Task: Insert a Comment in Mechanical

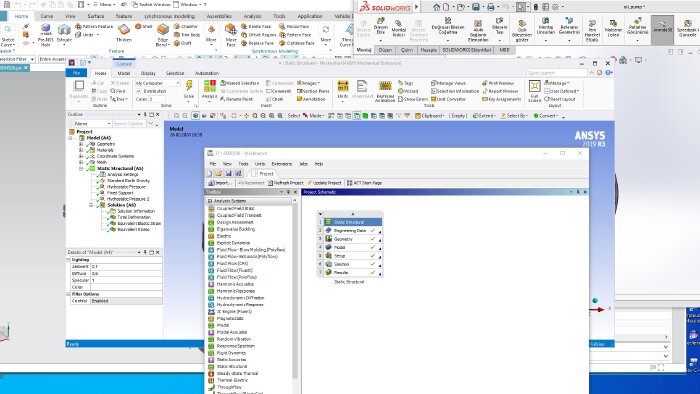Action: tap(279, 91)
